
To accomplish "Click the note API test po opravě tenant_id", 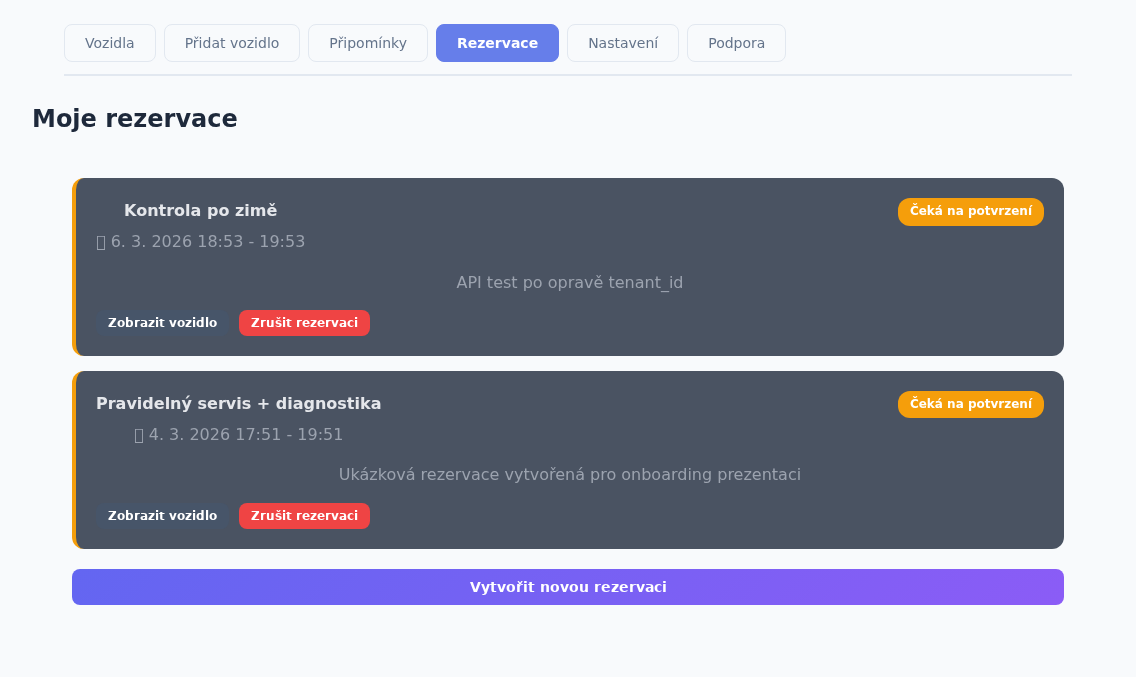I will (569, 283).
